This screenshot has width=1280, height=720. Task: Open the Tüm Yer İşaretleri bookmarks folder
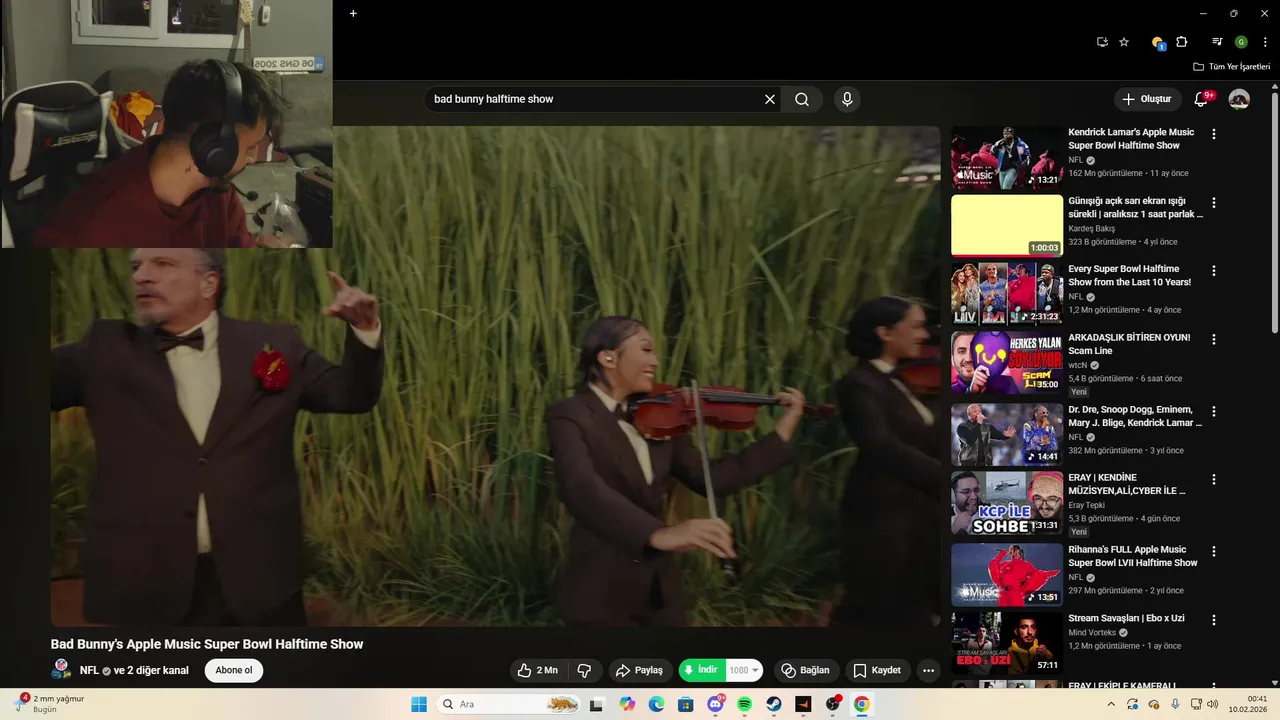tap(1231, 67)
